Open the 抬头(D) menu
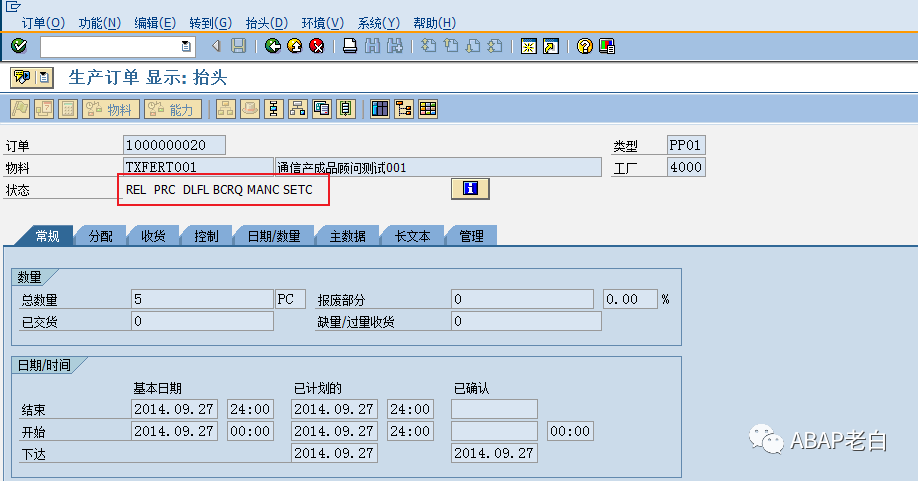918x481 pixels. click(x=267, y=23)
